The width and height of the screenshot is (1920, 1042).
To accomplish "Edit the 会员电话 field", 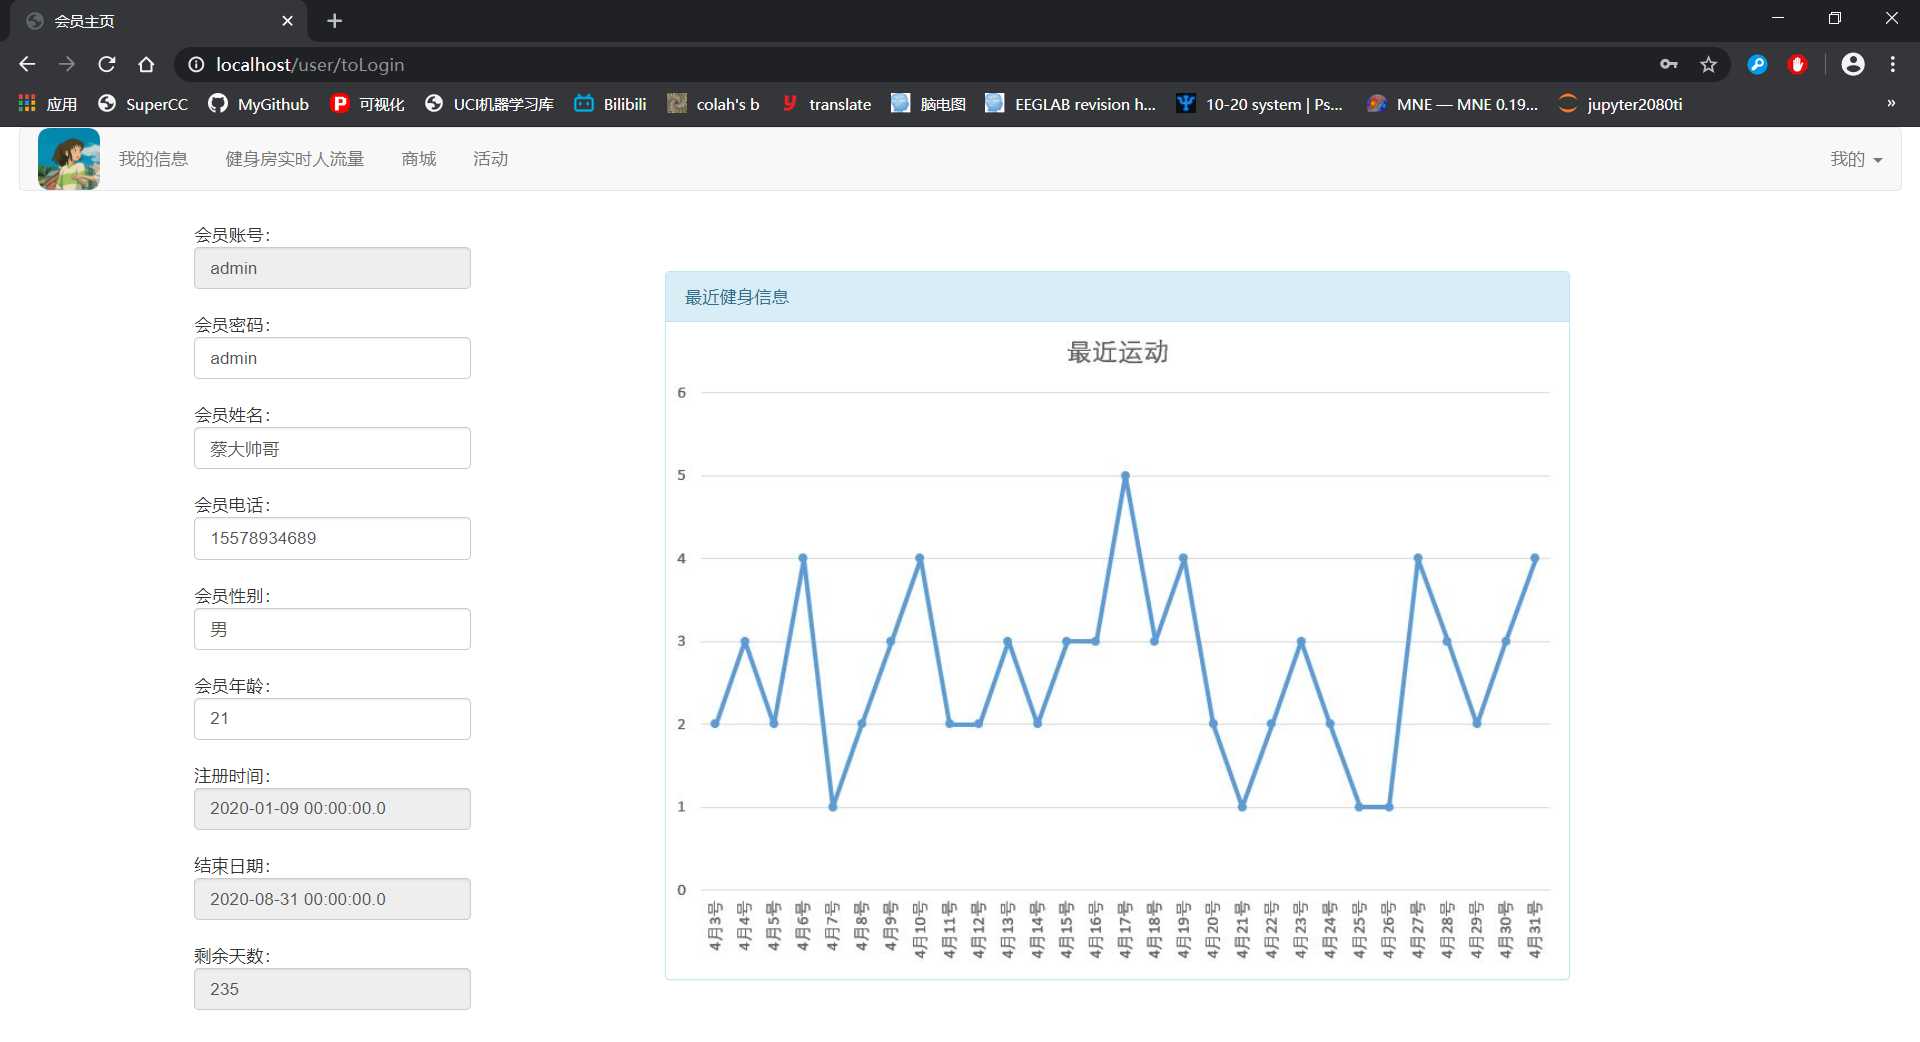I will [332, 538].
